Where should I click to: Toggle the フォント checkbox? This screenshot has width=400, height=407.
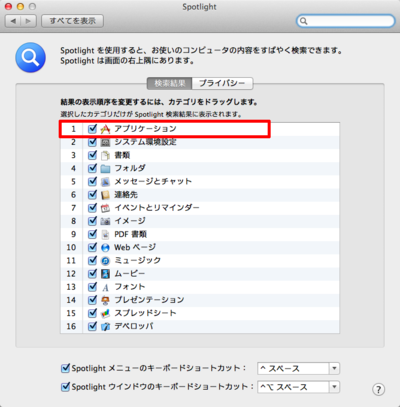92,287
